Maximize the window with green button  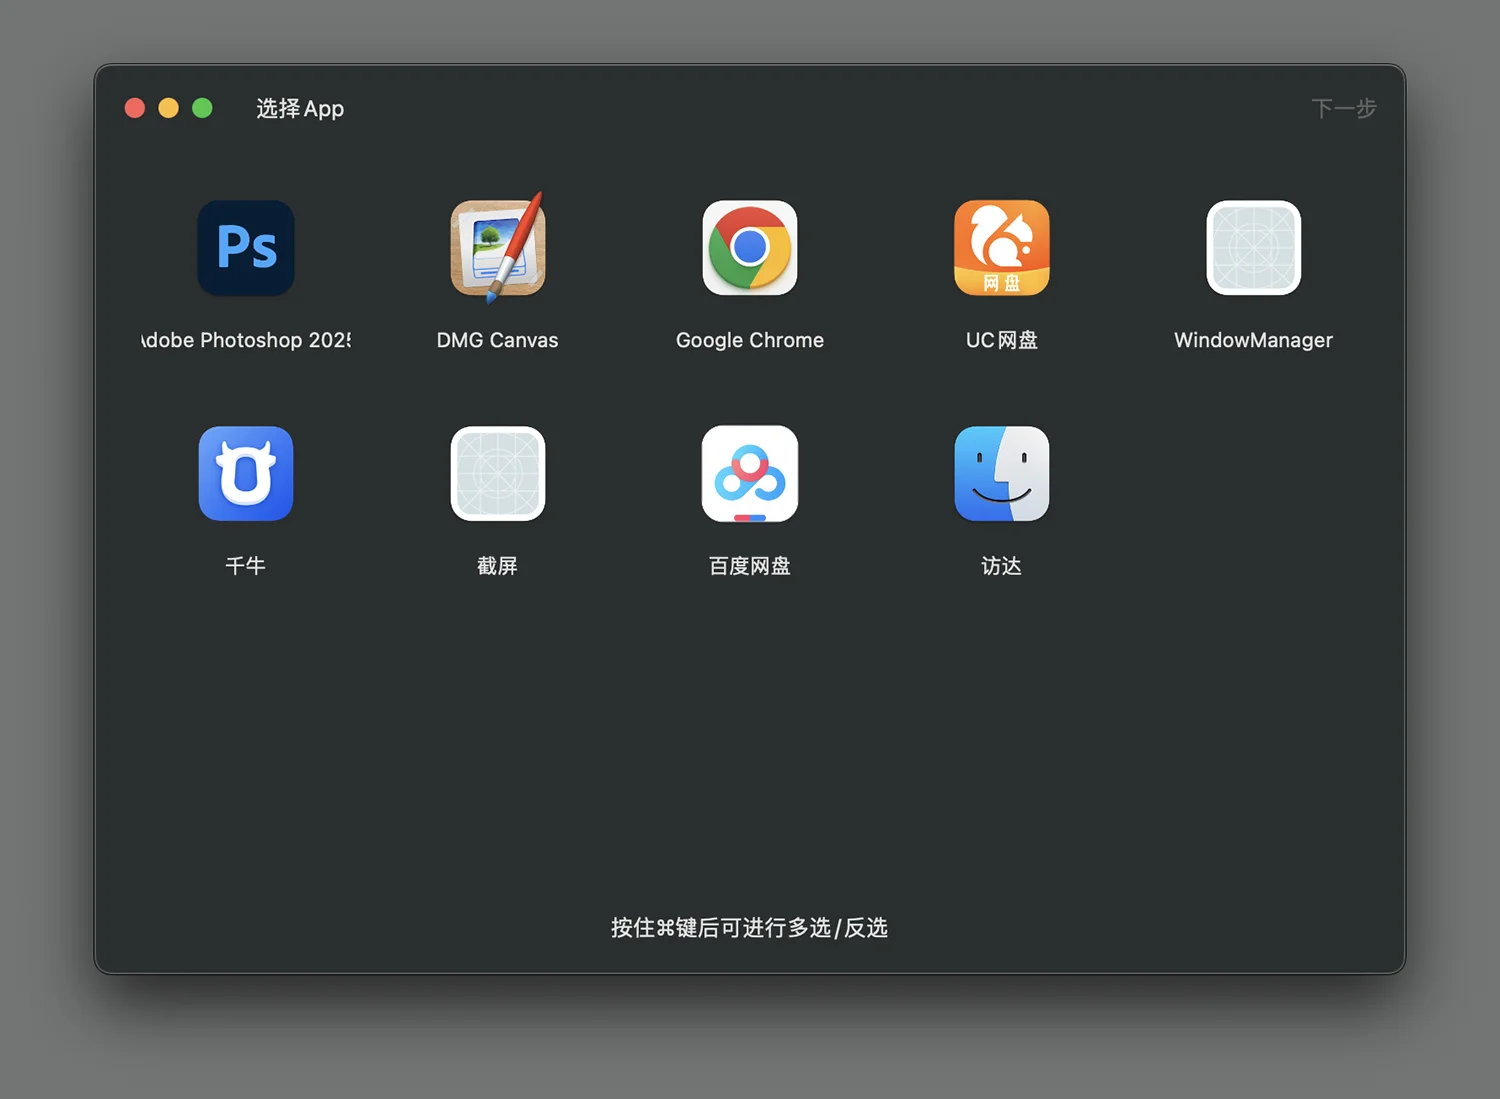[x=202, y=108]
